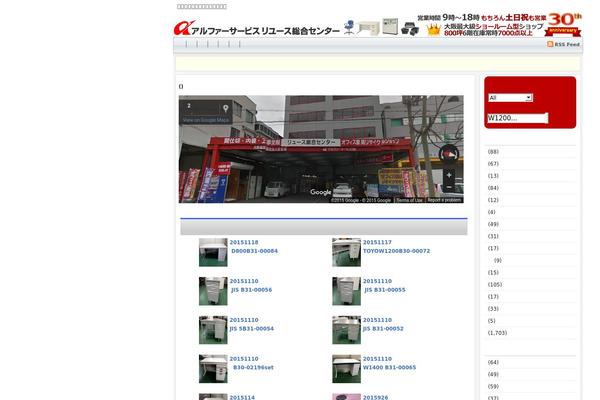Open the B30-02196set listing link
Image resolution: width=600 pixels, height=400 pixels.
(253, 367)
